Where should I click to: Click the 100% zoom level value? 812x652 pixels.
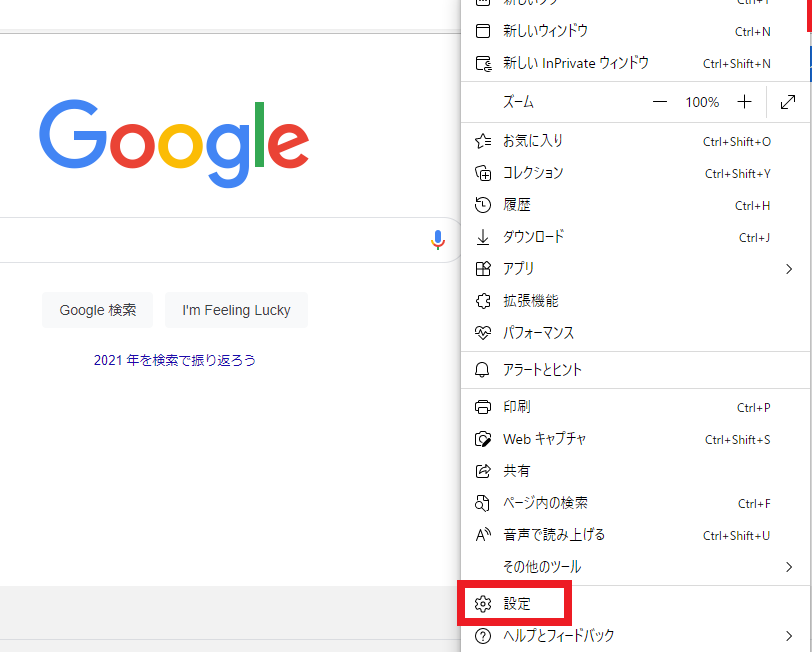[702, 102]
